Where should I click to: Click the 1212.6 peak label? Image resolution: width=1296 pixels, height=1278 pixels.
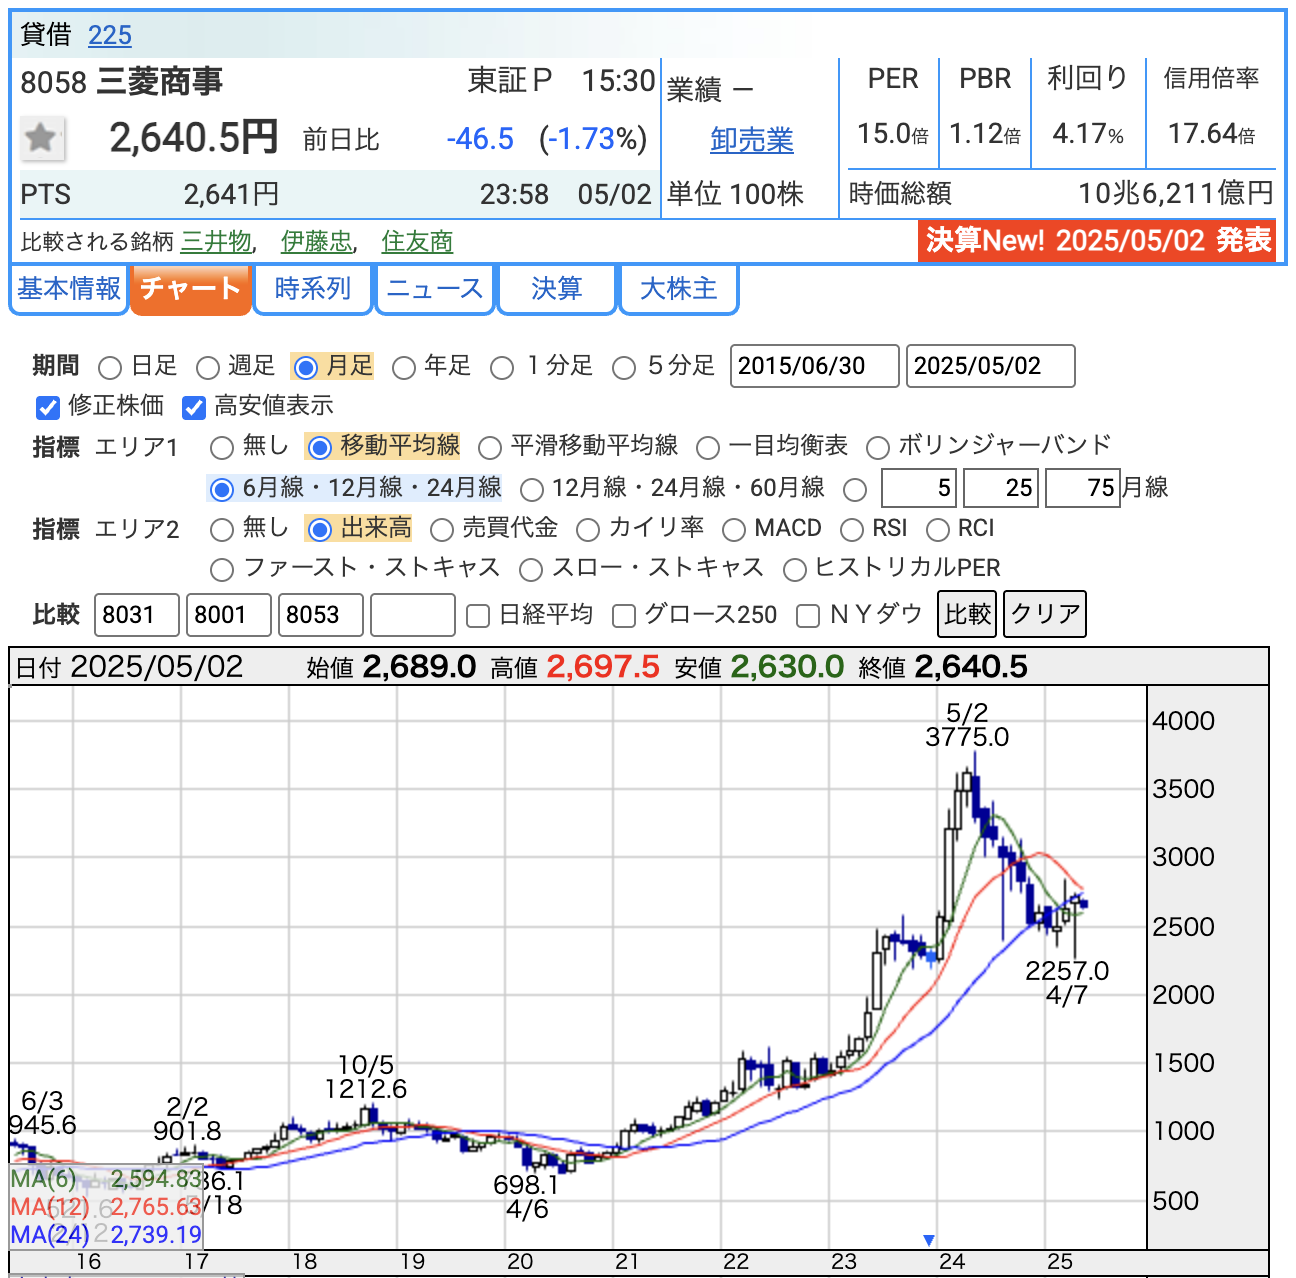pyautogui.click(x=366, y=1089)
